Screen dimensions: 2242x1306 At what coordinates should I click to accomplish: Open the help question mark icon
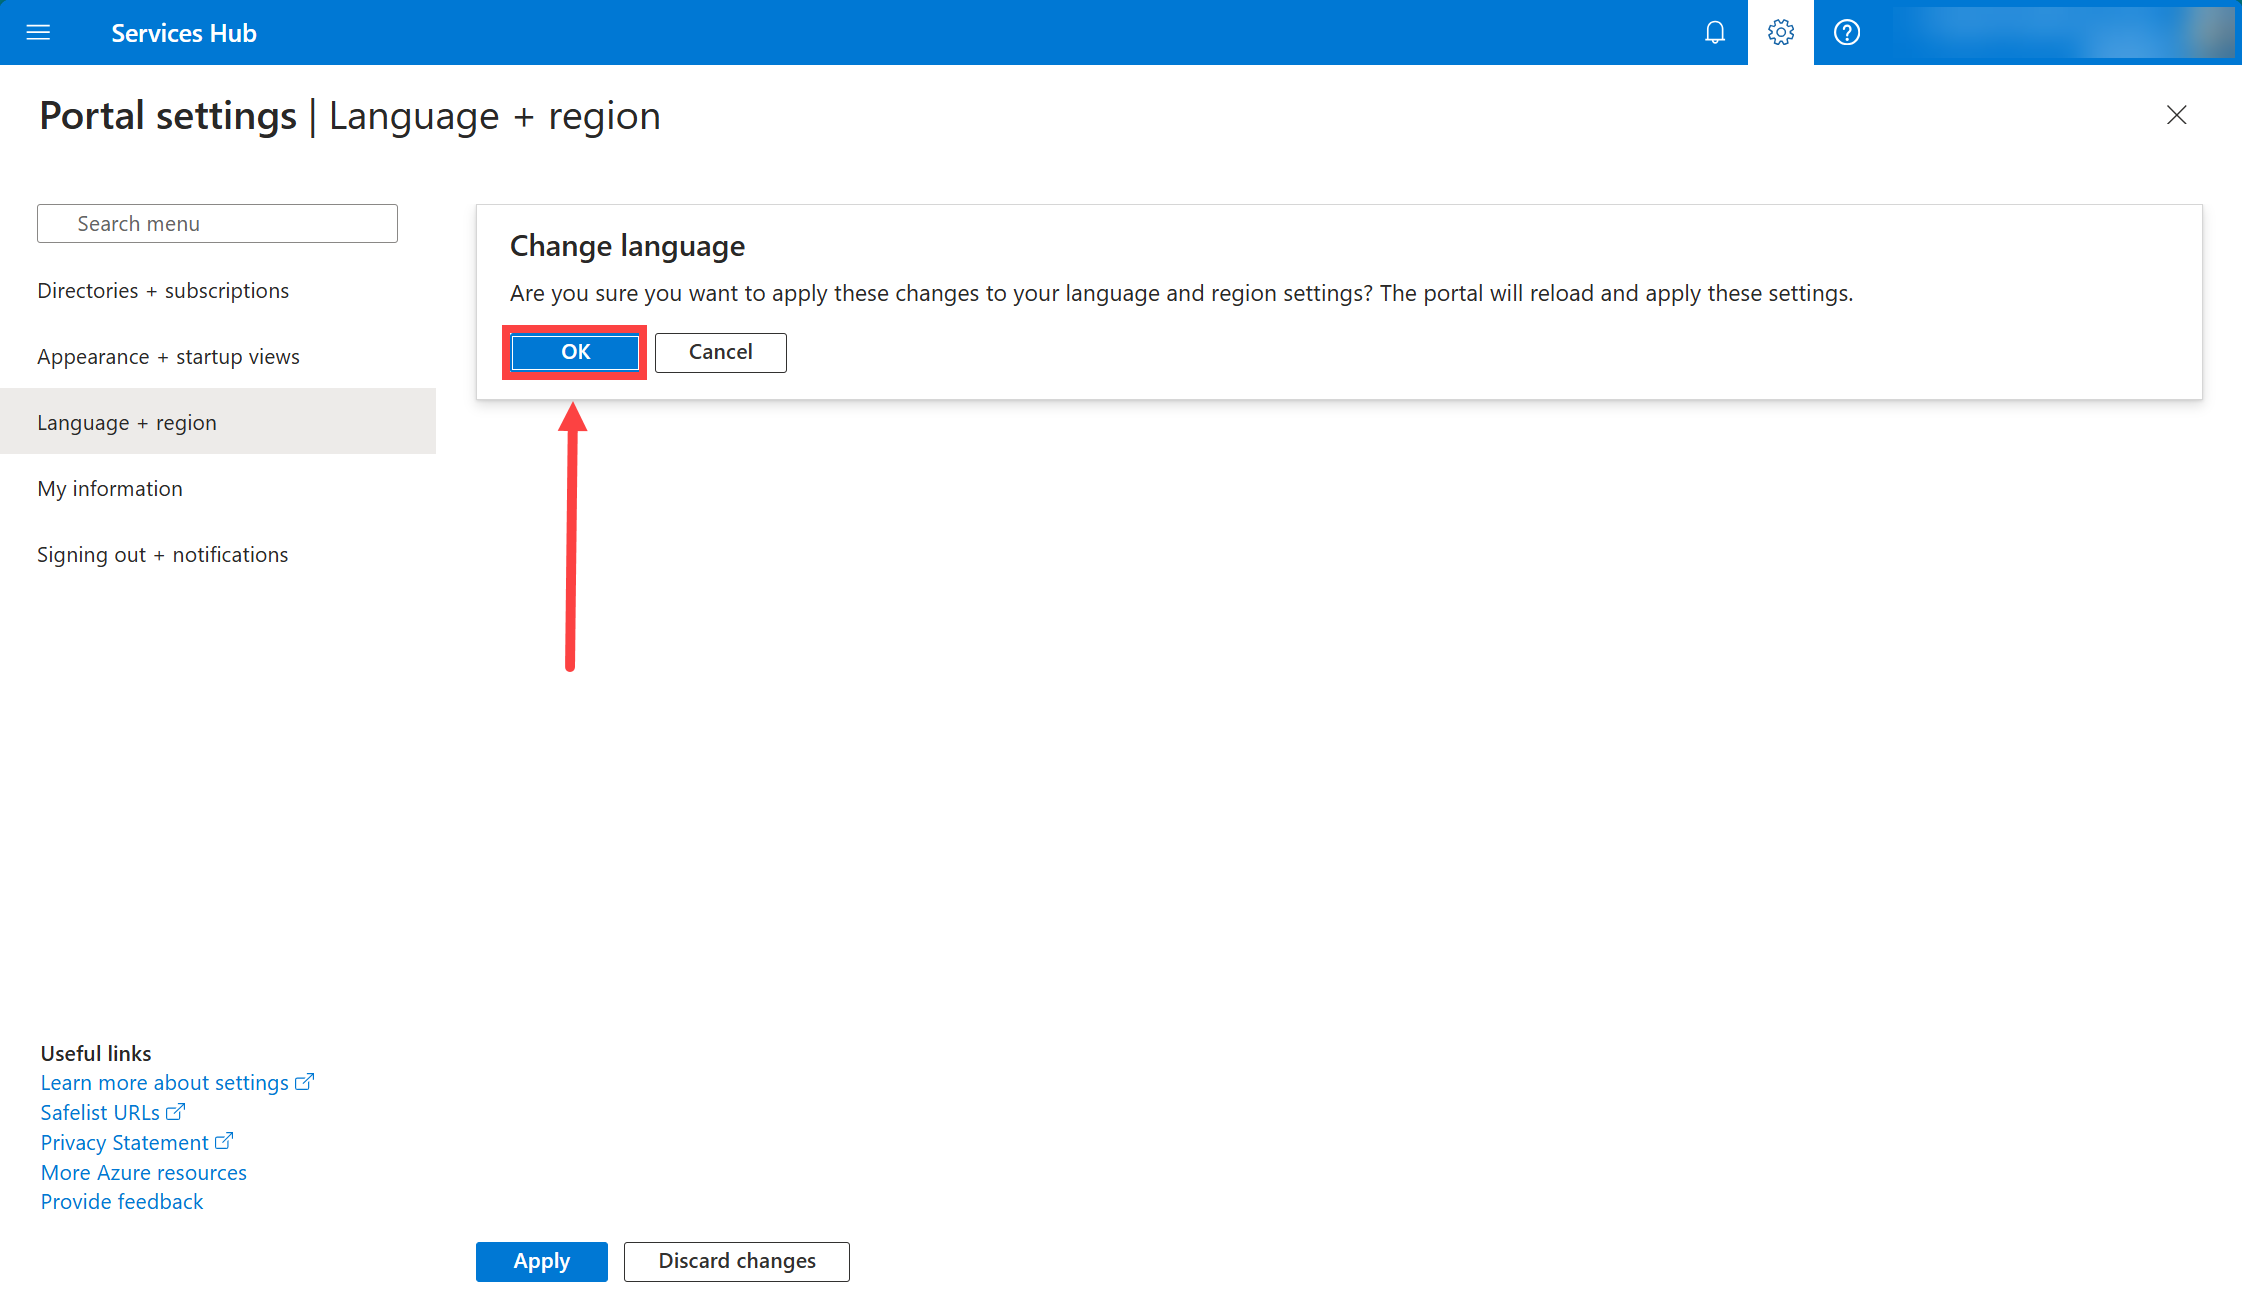coord(1846,33)
